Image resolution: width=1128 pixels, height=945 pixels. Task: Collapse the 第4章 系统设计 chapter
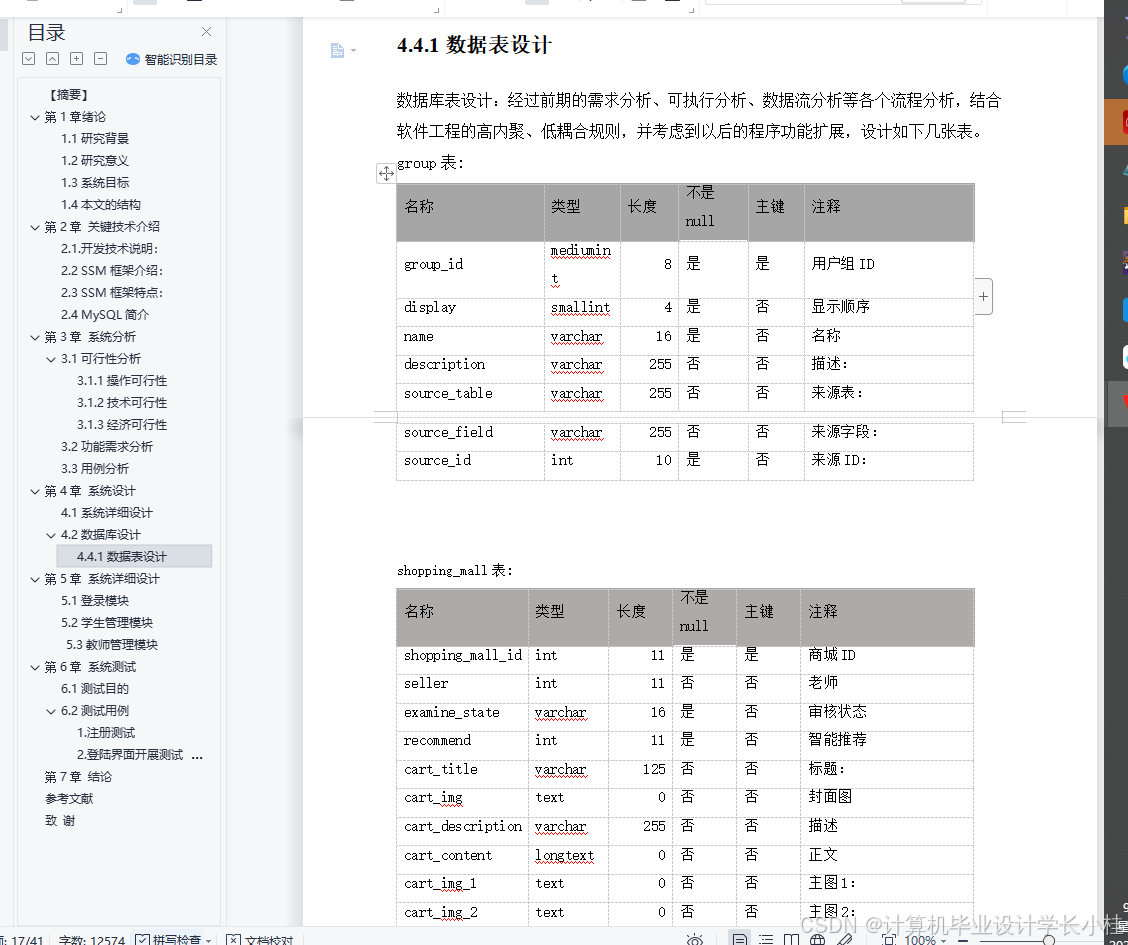[x=34, y=491]
